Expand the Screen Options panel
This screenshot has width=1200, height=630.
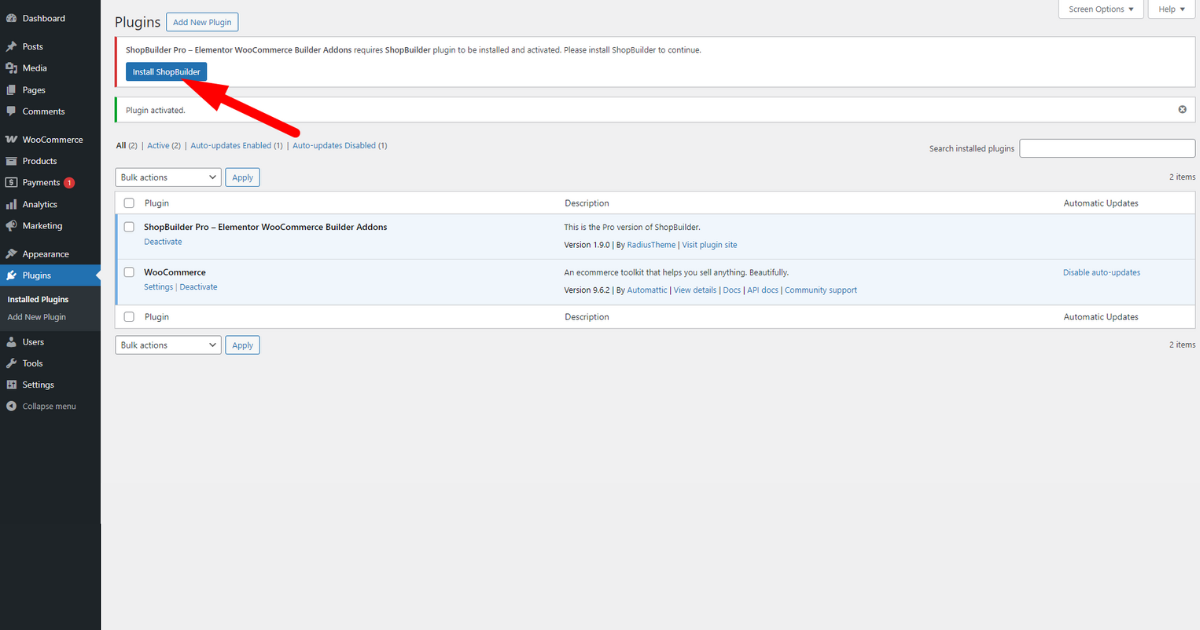(1101, 9)
